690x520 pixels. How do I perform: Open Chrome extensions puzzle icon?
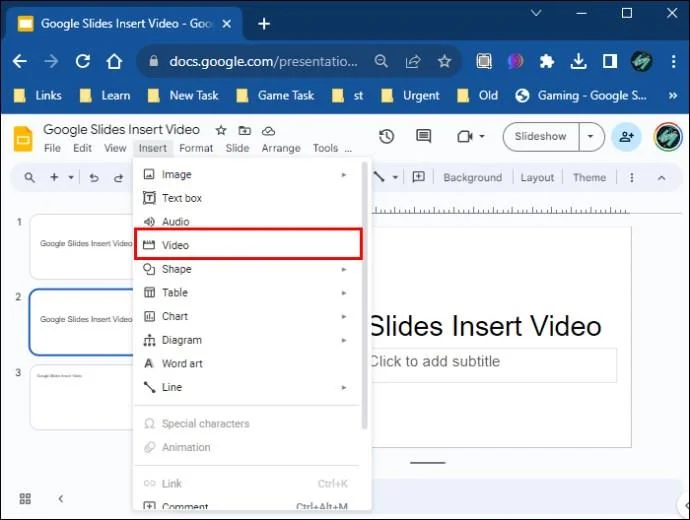(x=547, y=61)
